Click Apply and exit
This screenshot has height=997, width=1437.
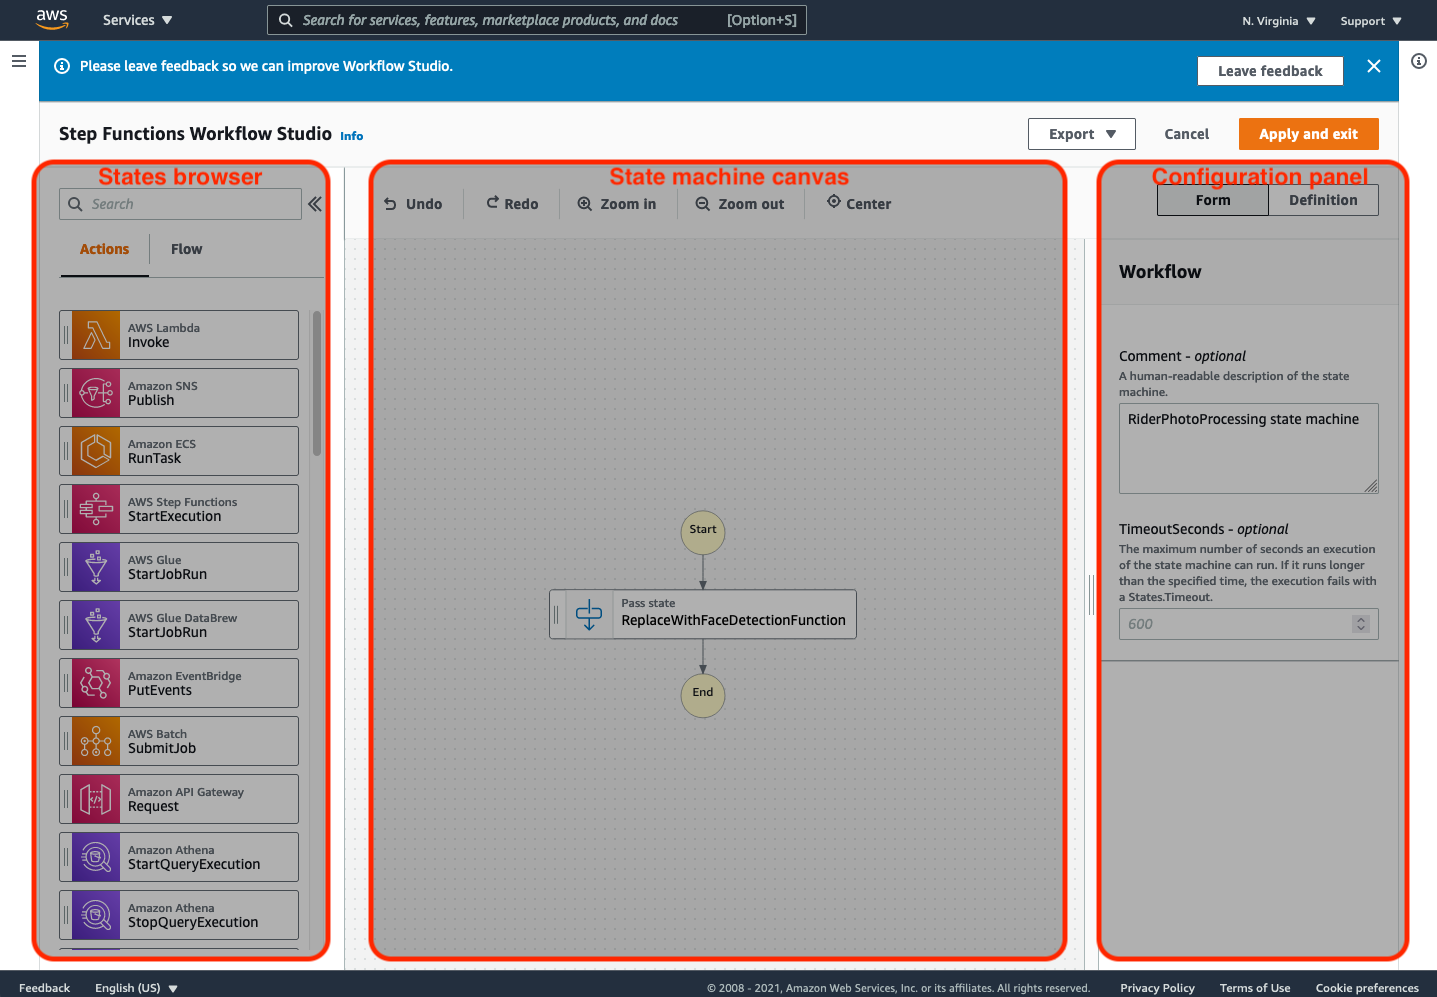1308,134
